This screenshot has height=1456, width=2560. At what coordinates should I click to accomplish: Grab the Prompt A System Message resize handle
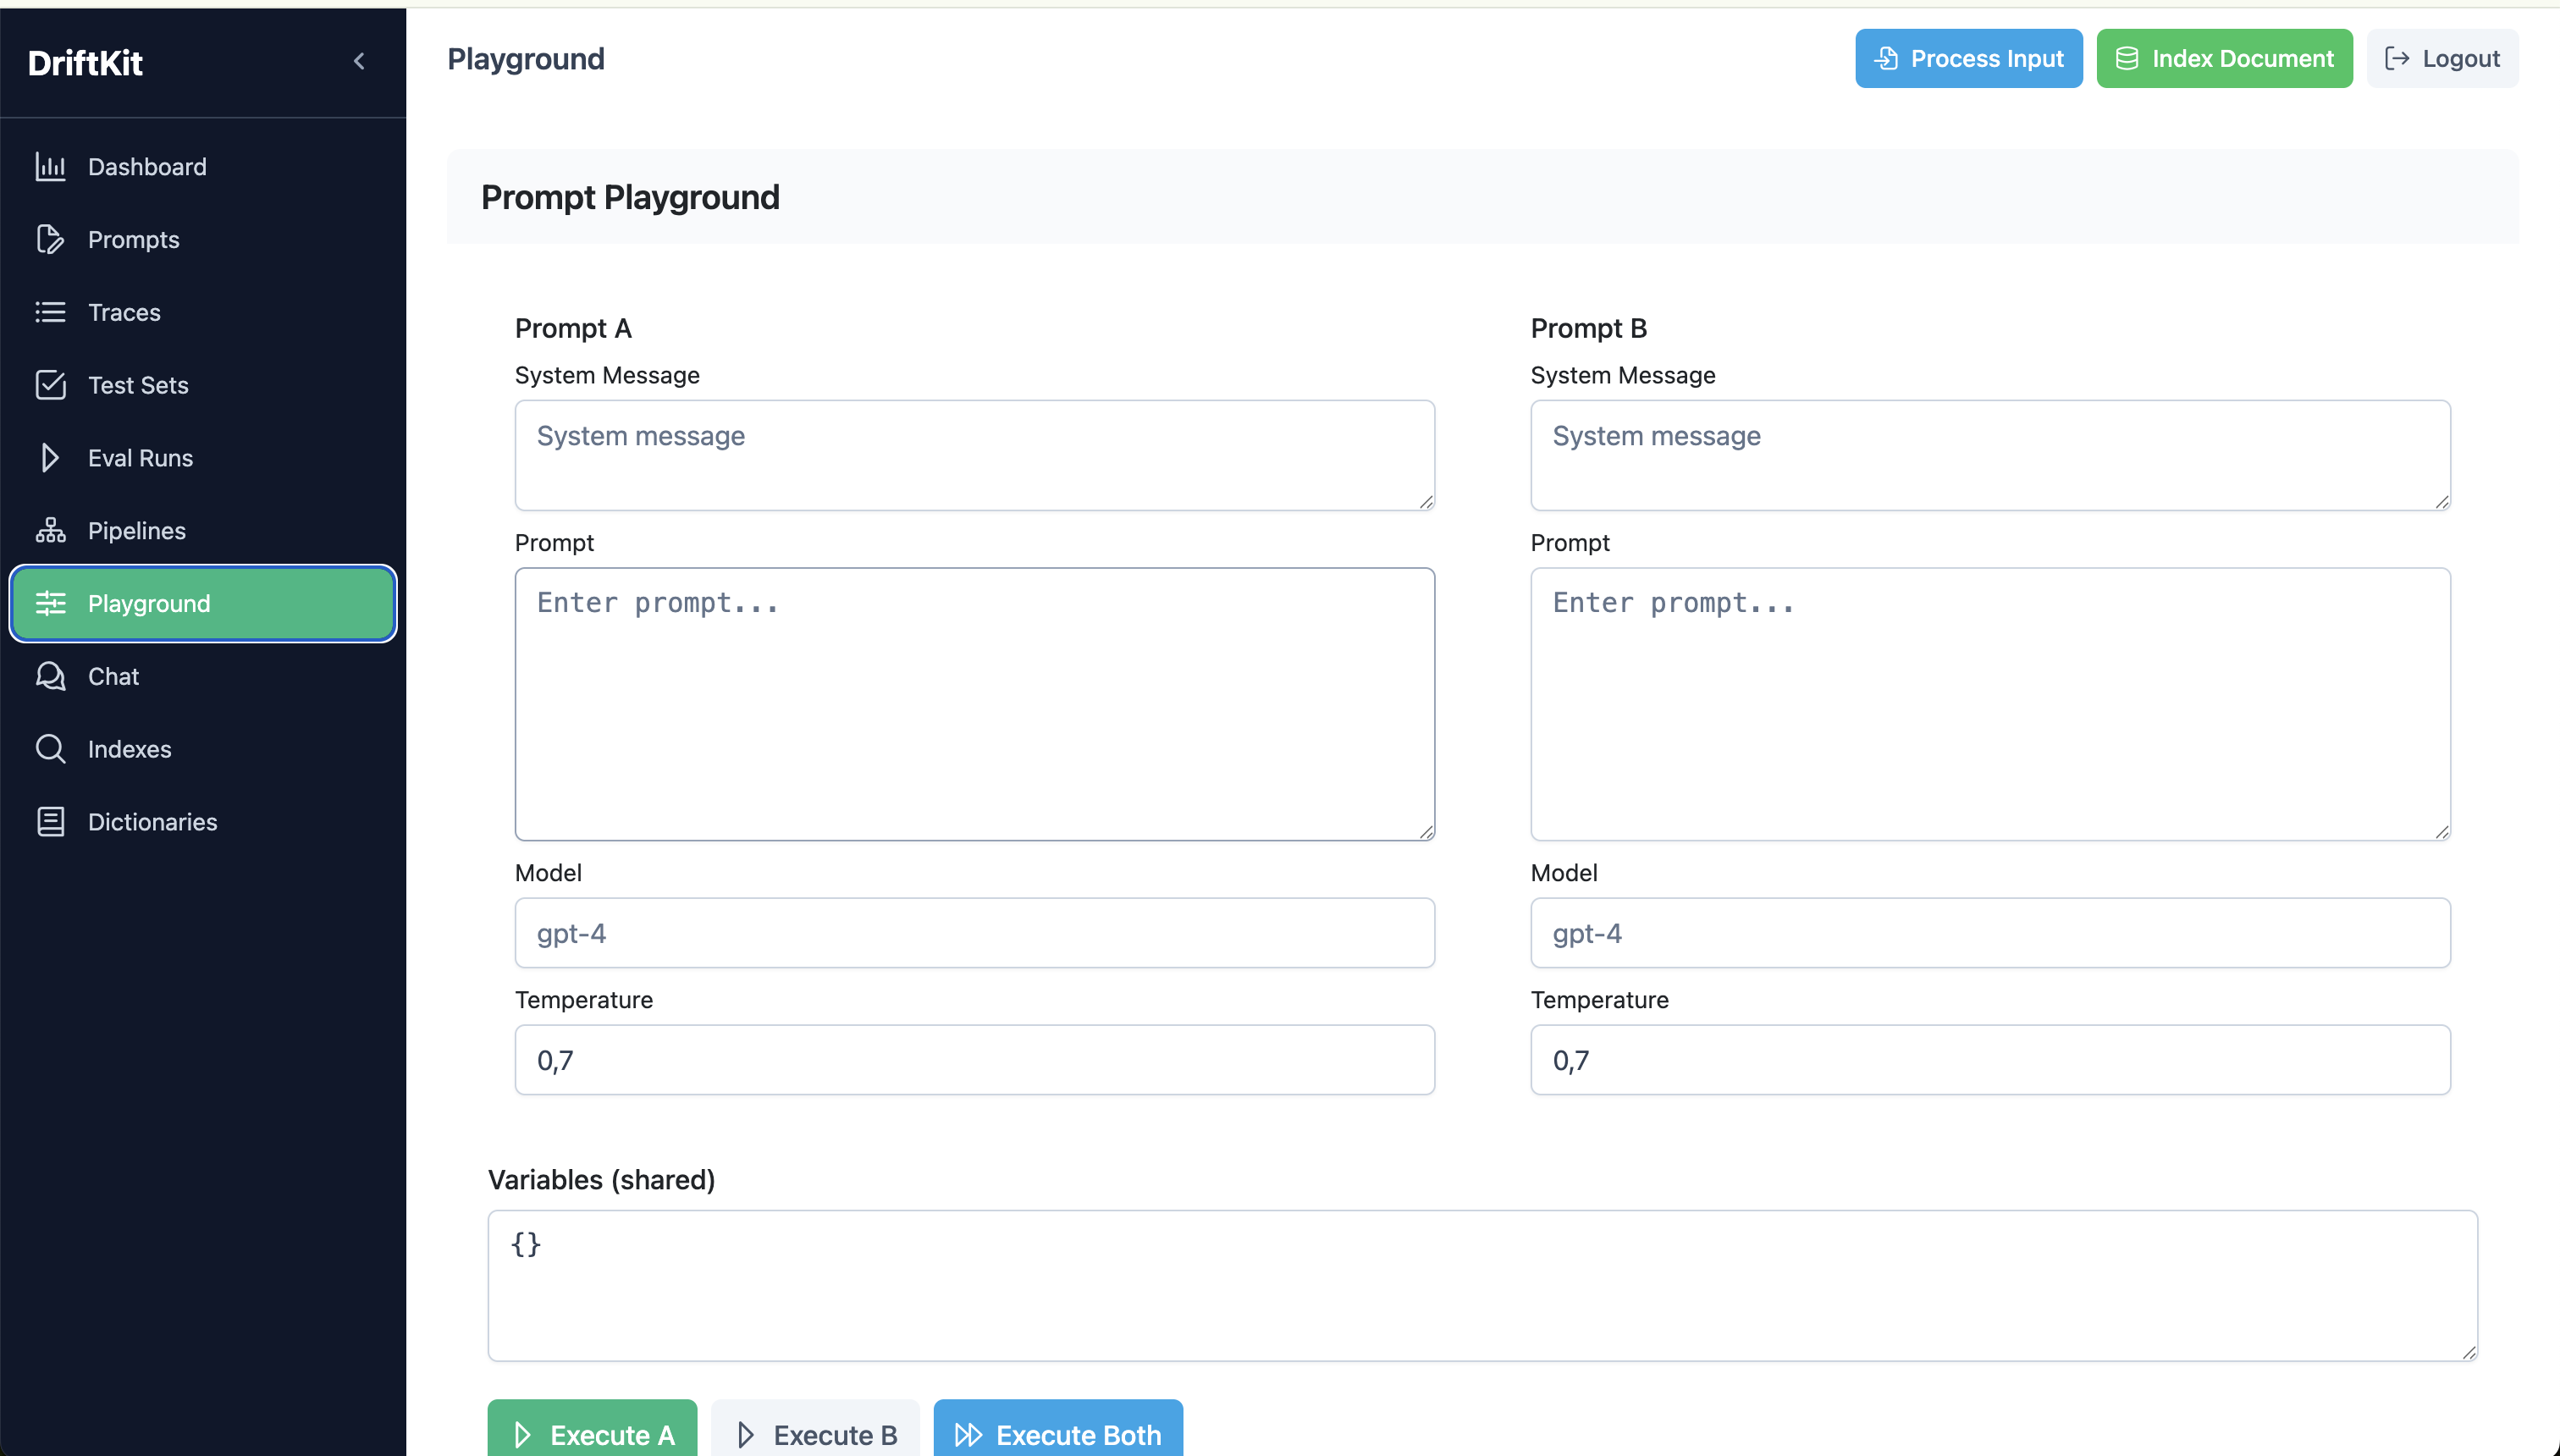pos(1426,502)
